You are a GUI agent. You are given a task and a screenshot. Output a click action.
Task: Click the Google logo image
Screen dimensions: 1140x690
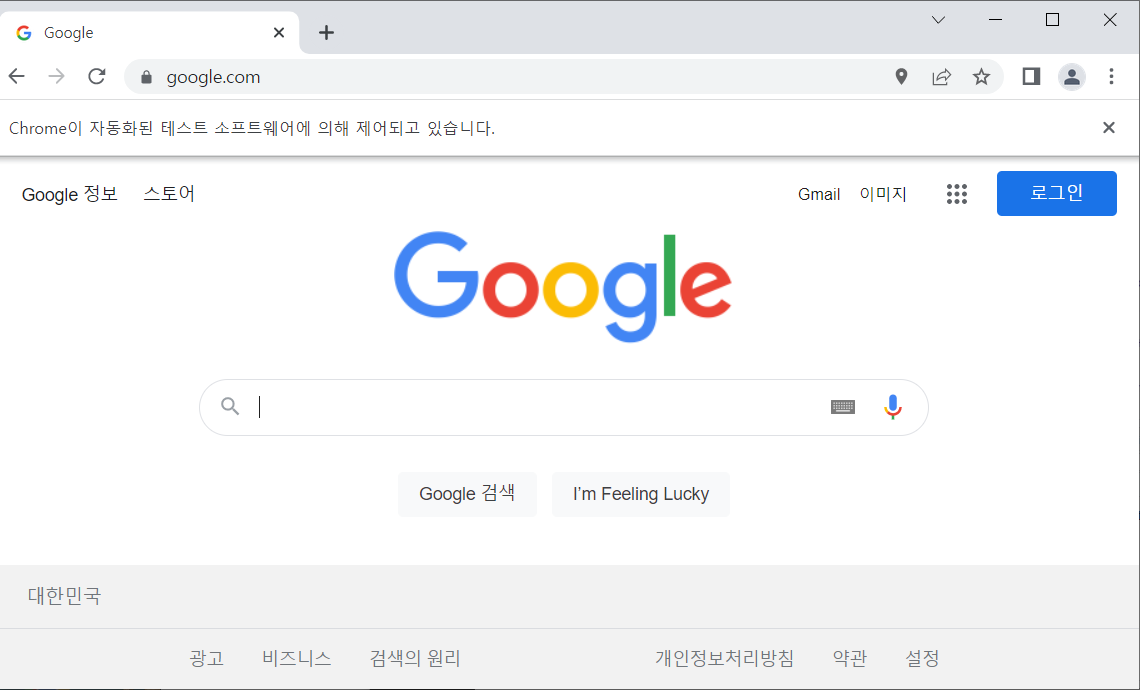coord(563,286)
